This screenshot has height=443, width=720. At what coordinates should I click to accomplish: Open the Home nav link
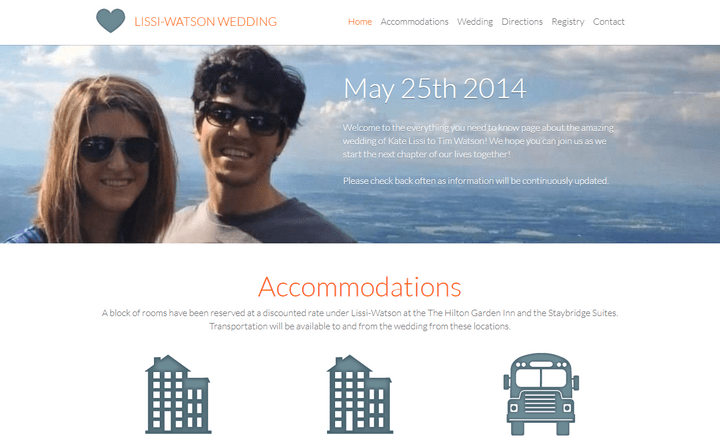point(360,22)
